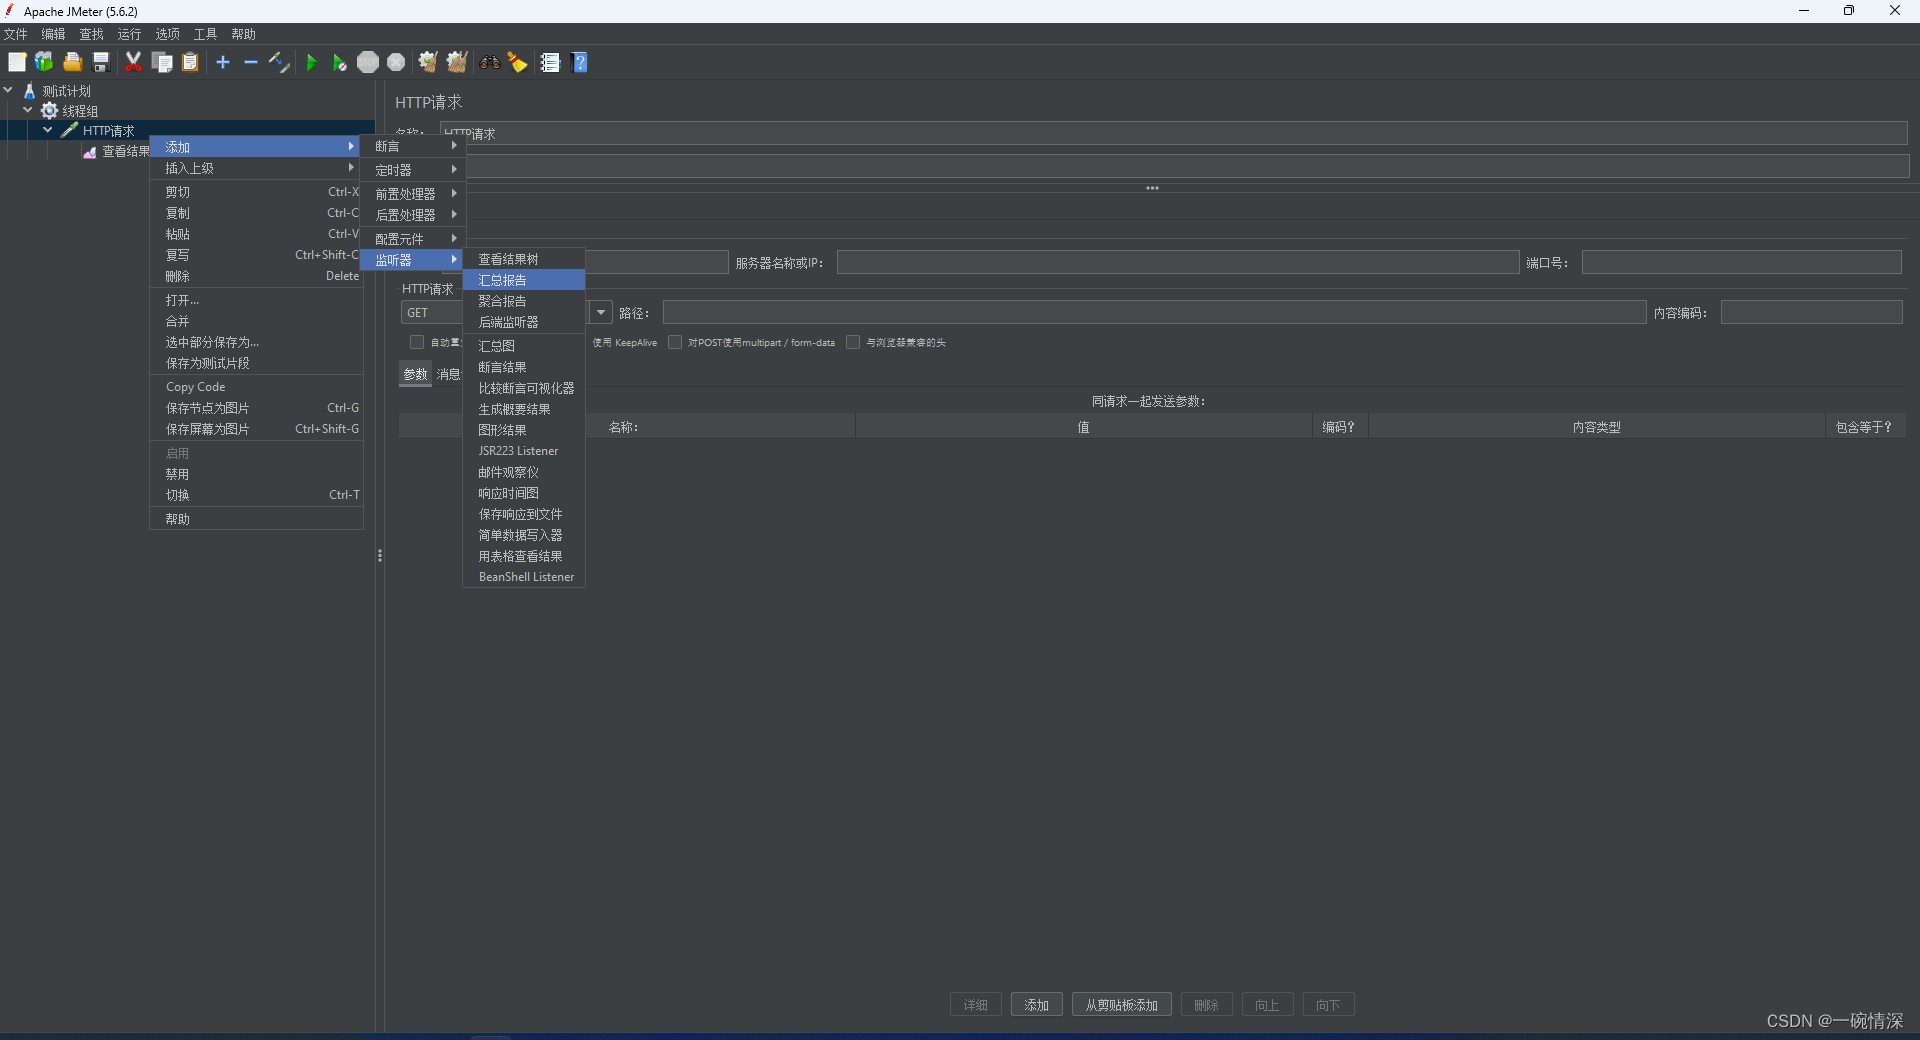Viewport: 1920px width, 1040px height.
Task: Click the 内容编码 input field
Action: [1811, 313]
